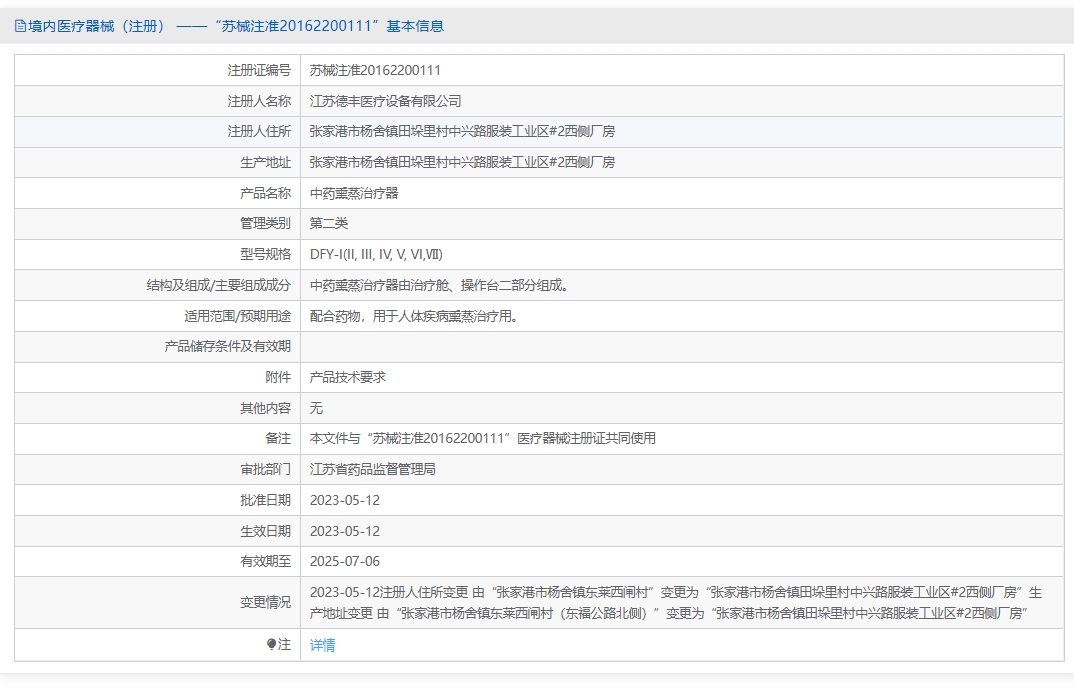Select the 备注 remark text

[x=483, y=438]
